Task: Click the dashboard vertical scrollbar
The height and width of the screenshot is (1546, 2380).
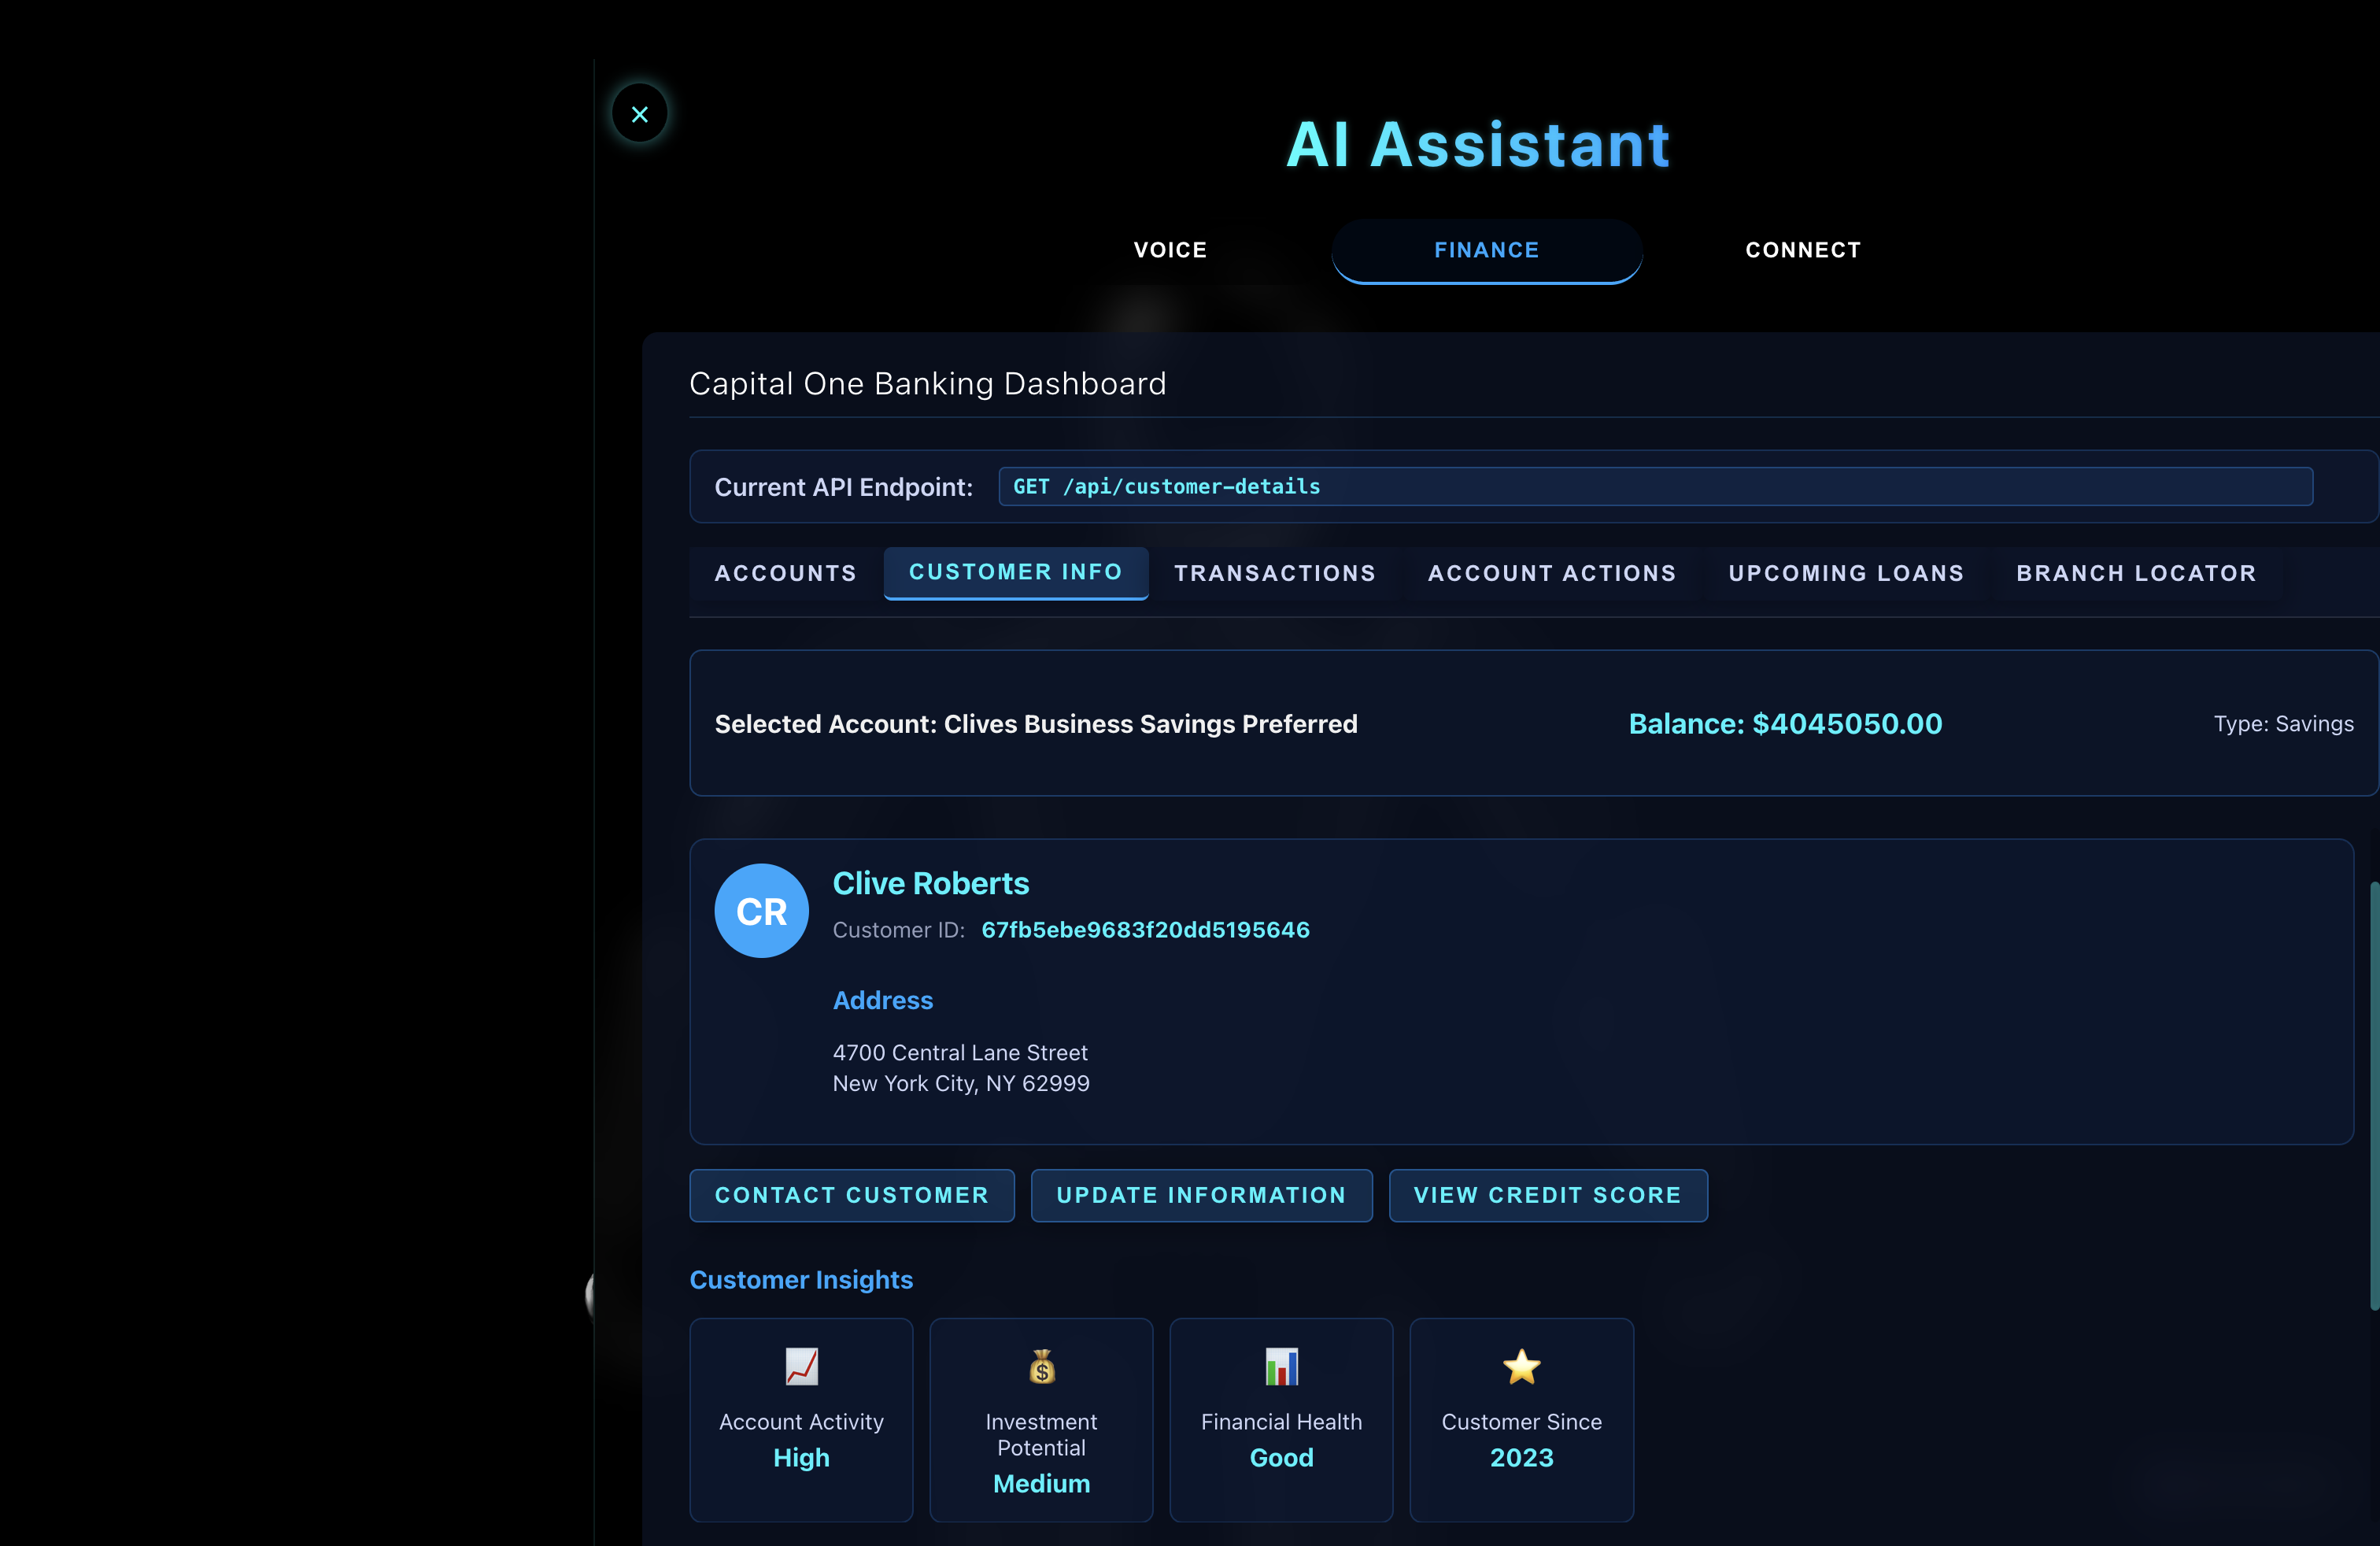Action: tap(2373, 1095)
